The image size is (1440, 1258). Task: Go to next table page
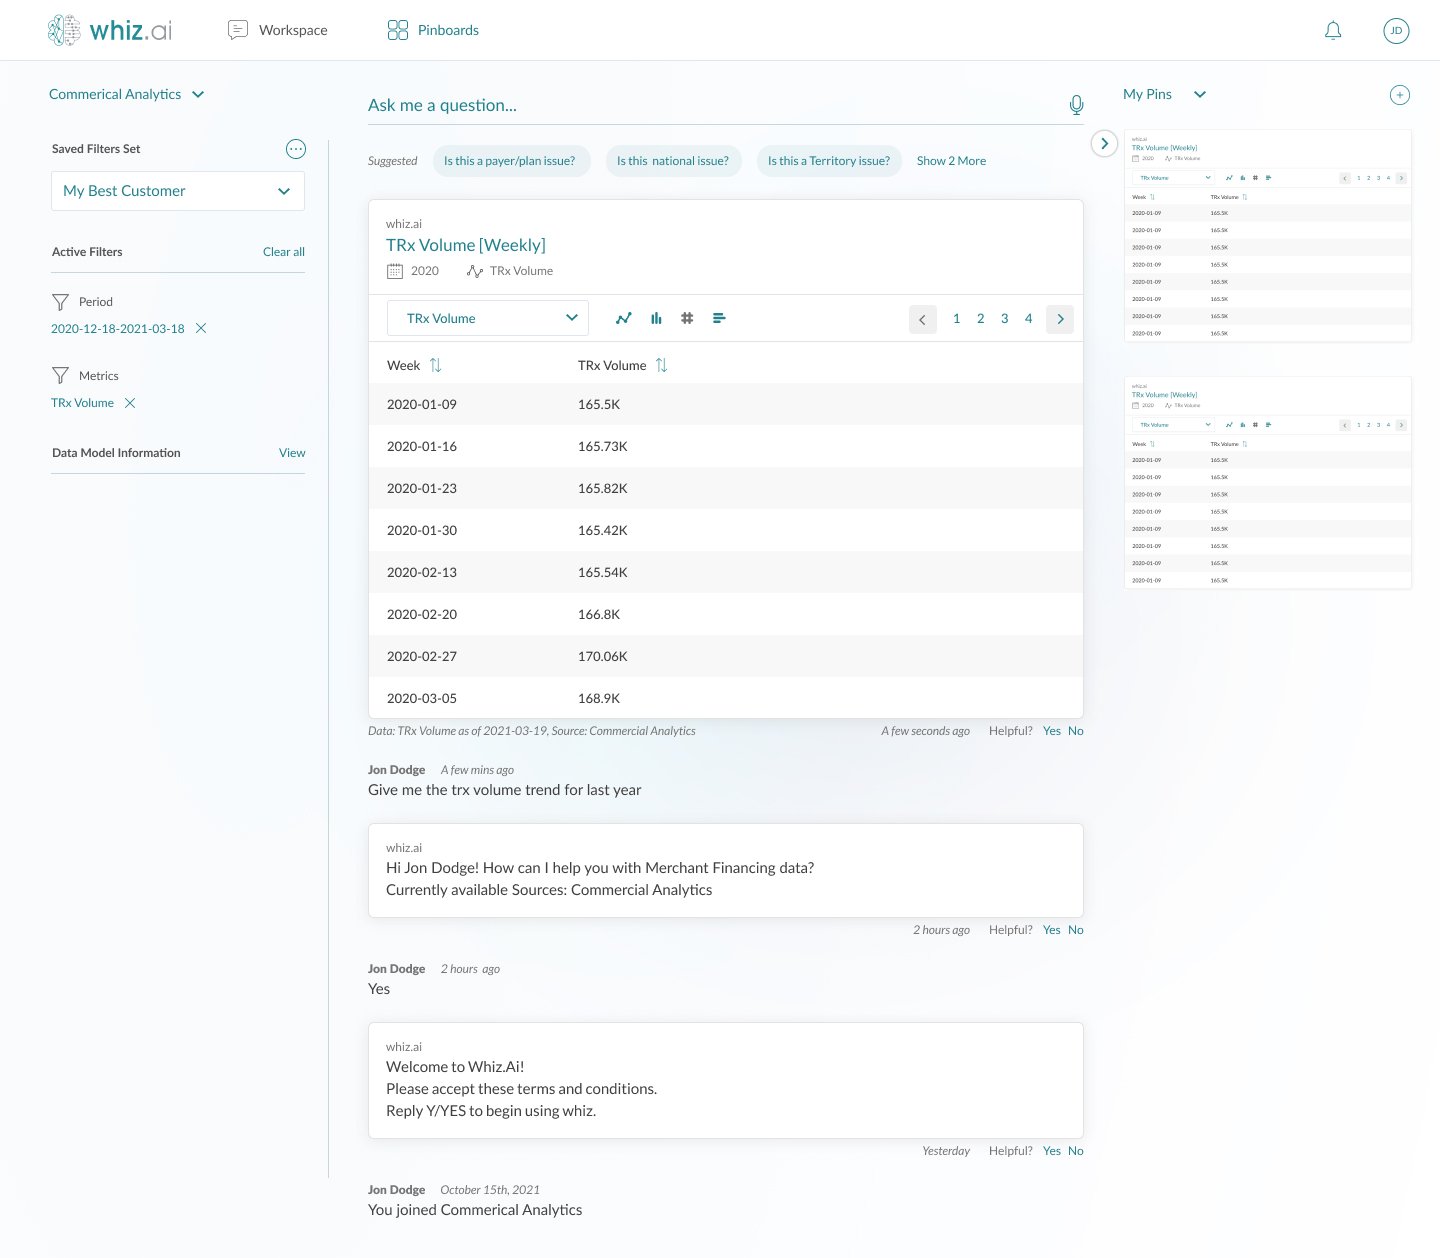[x=1060, y=319]
